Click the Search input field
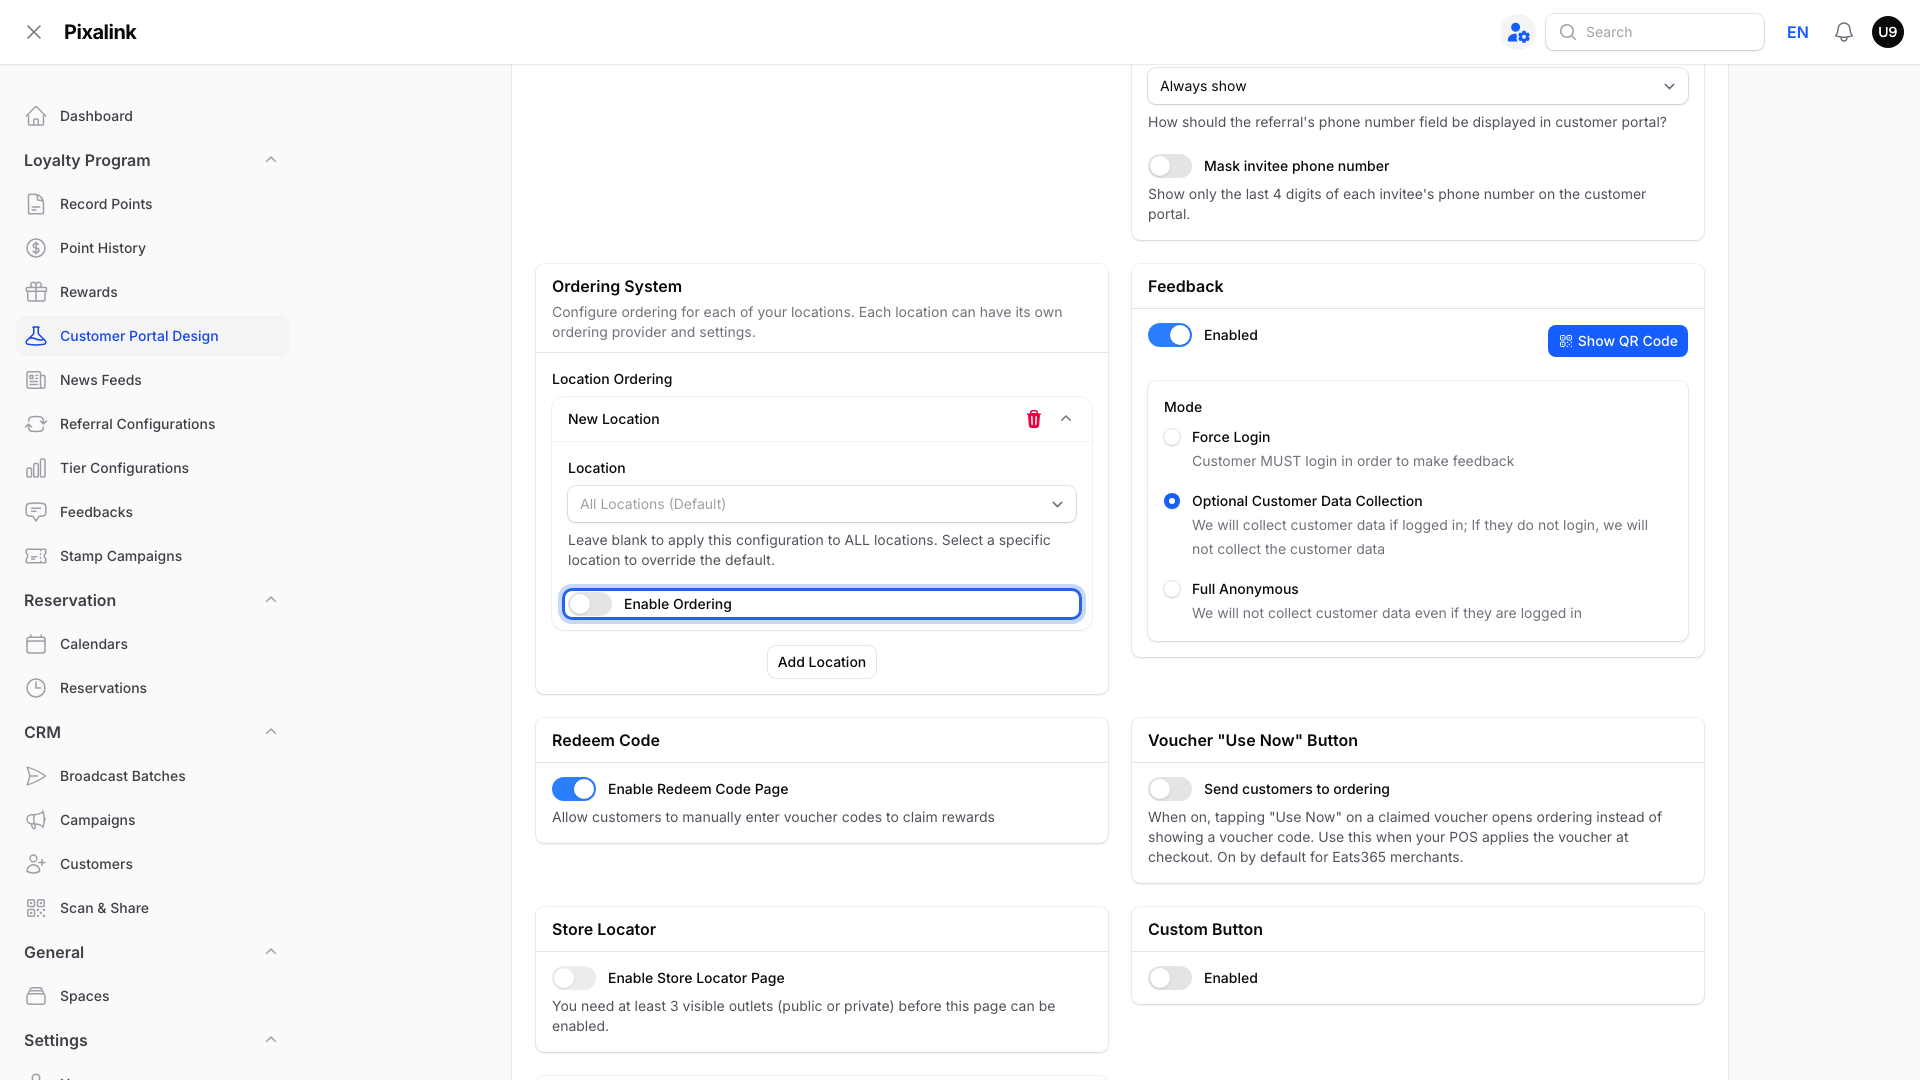1920x1080 pixels. [1655, 32]
